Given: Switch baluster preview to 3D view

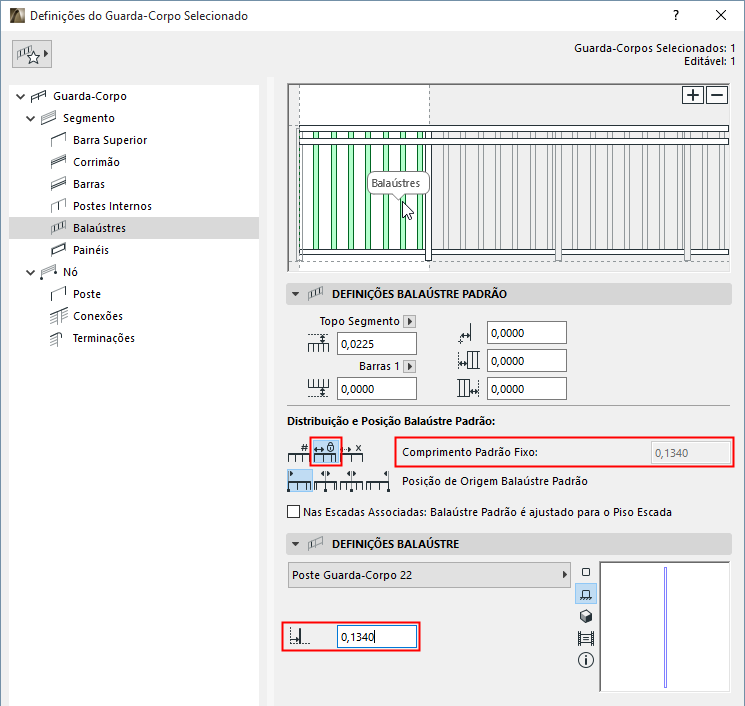Looking at the screenshot, I should click(586, 616).
